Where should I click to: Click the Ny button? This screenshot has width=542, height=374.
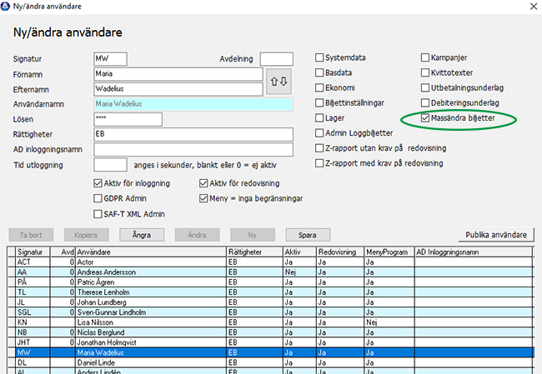252,235
